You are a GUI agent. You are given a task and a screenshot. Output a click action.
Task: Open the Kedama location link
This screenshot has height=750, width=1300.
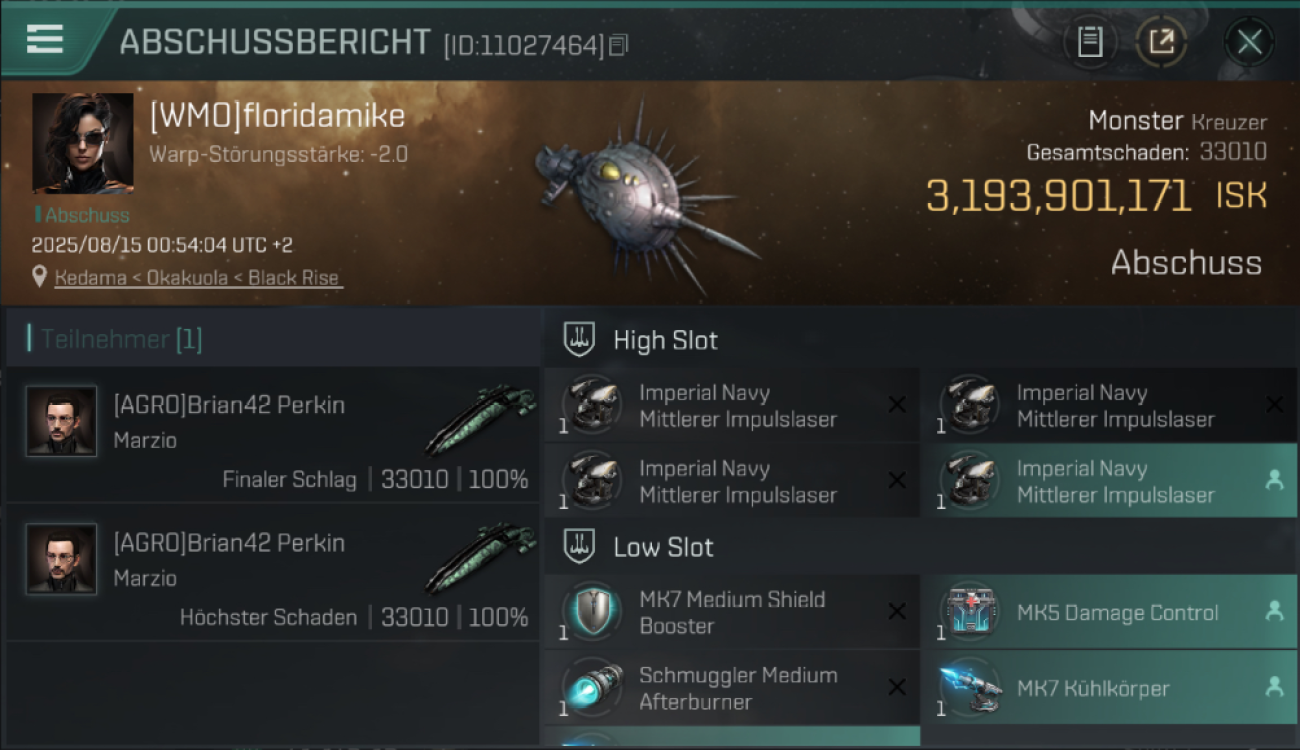[x=199, y=277]
